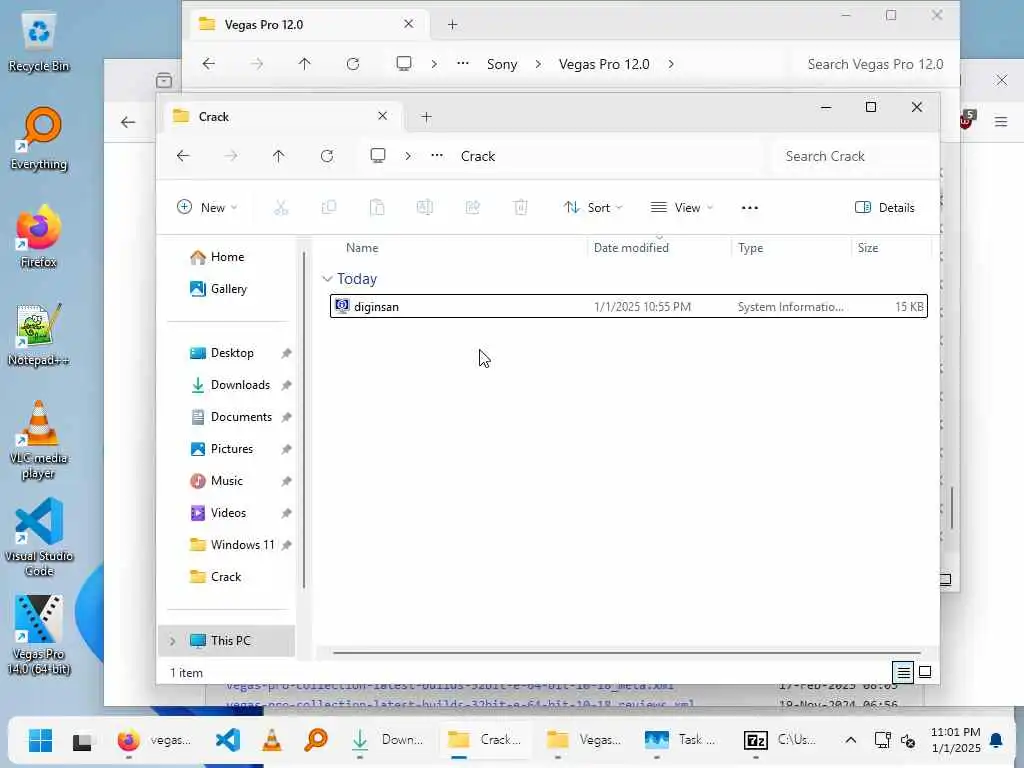The image size is (1024, 768).
Task: Toggle the Details pane button
Action: click(885, 208)
